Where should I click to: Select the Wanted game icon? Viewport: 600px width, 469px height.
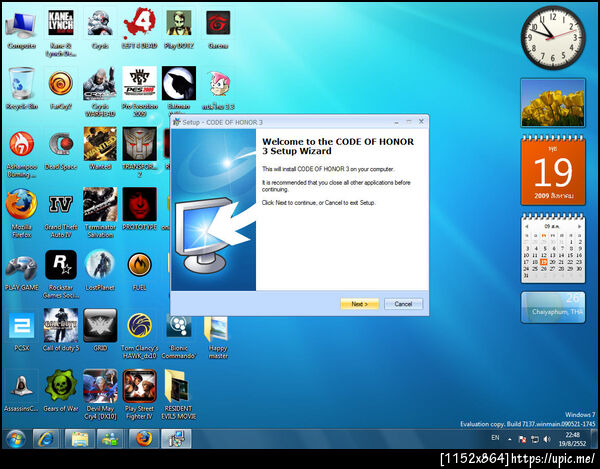[x=100, y=148]
